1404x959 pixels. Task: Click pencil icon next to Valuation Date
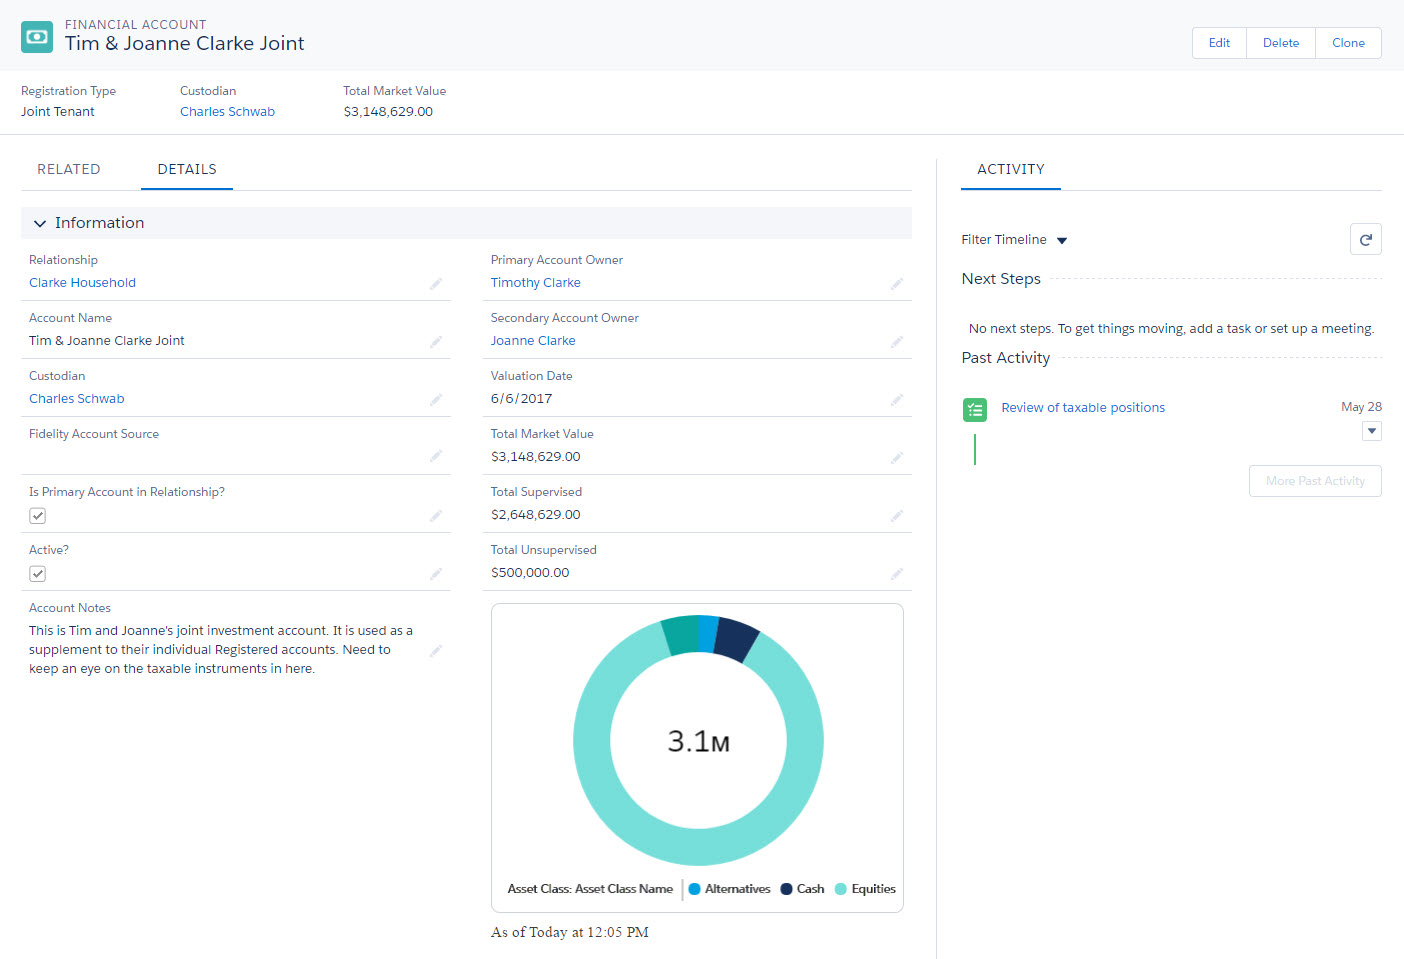point(897,400)
